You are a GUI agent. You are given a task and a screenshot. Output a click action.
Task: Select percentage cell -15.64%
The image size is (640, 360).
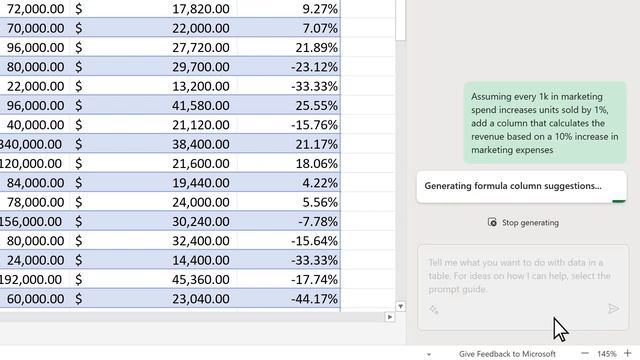289,241
